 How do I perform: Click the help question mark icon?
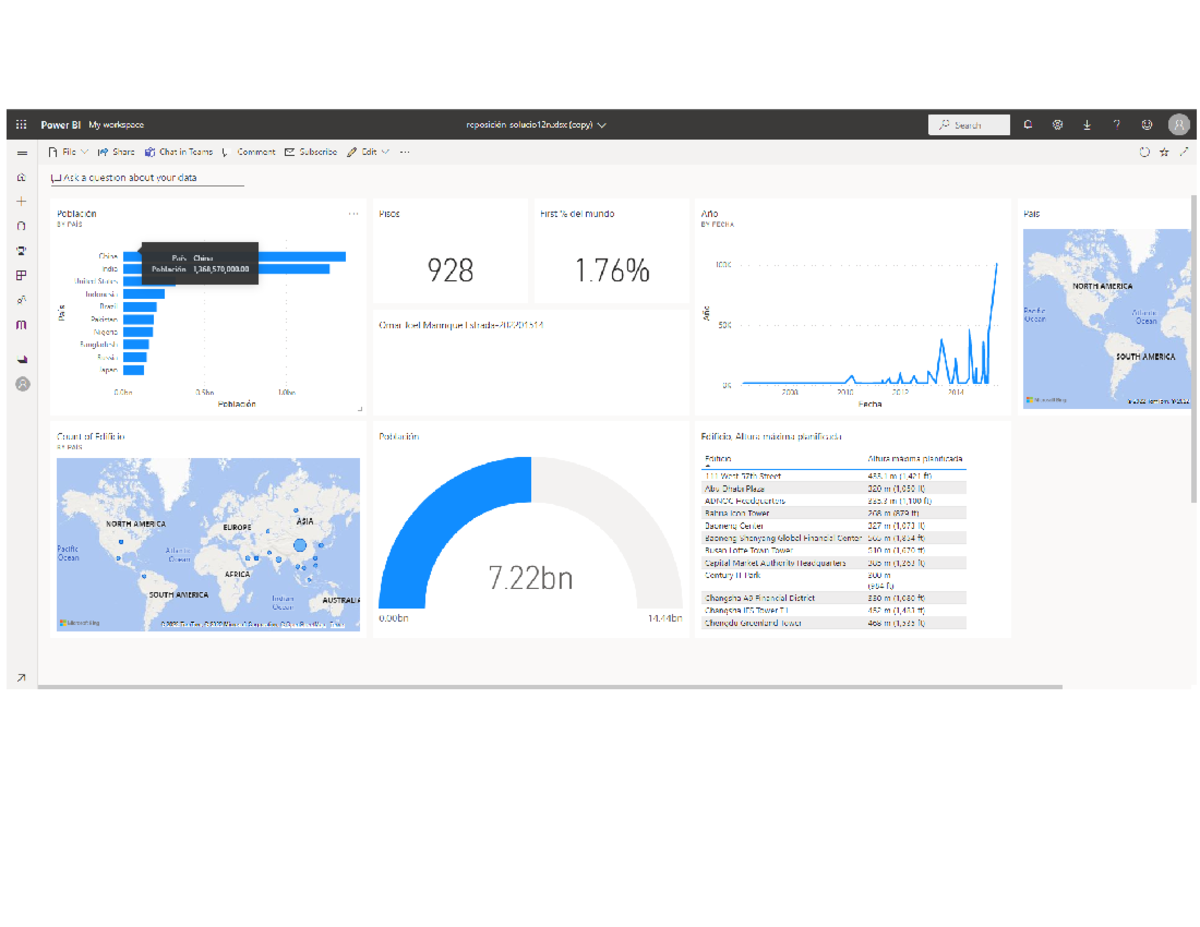[x=1118, y=124]
